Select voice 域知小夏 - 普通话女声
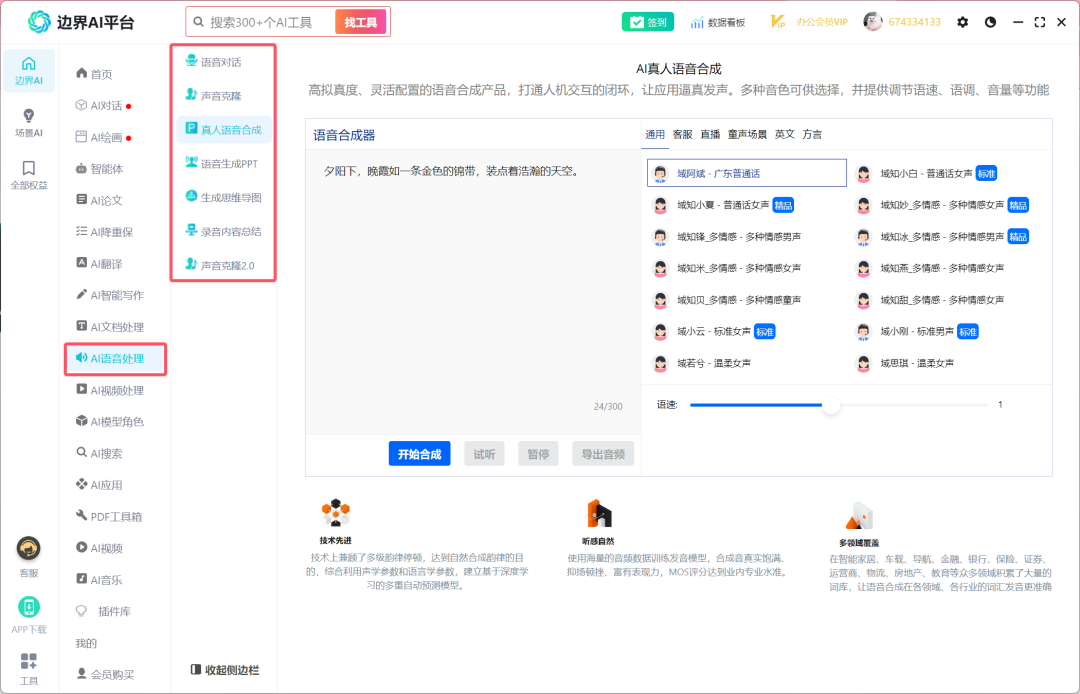 723,205
